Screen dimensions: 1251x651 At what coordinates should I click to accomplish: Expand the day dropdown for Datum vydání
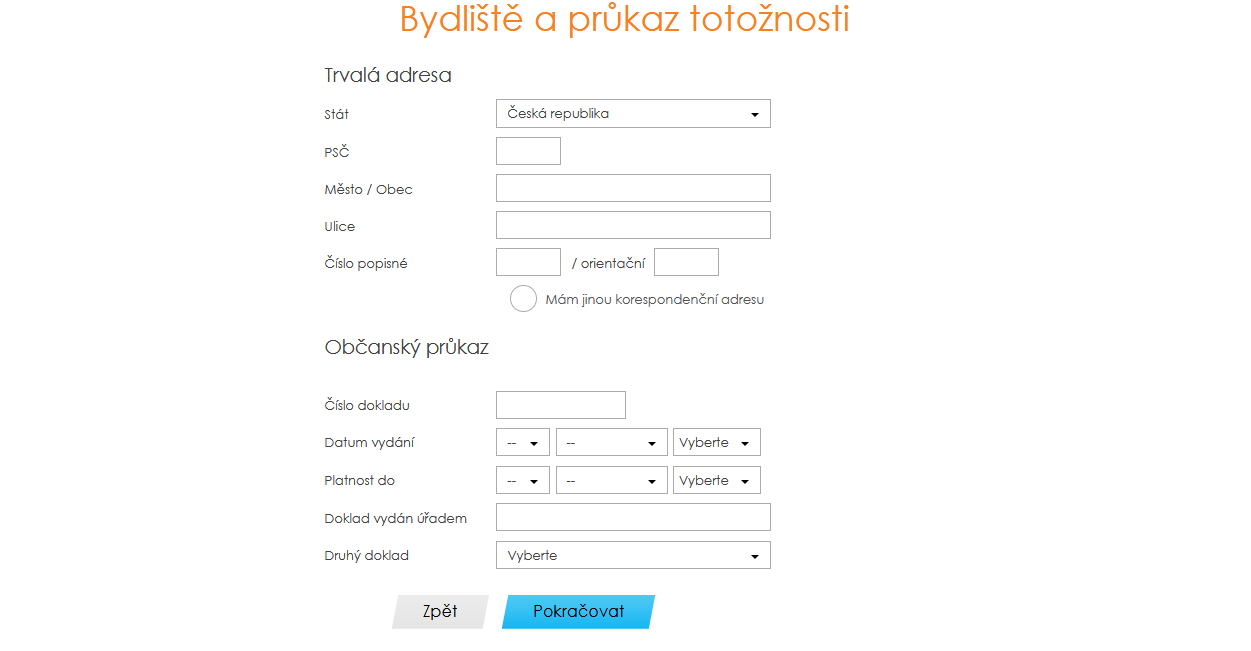coord(522,441)
